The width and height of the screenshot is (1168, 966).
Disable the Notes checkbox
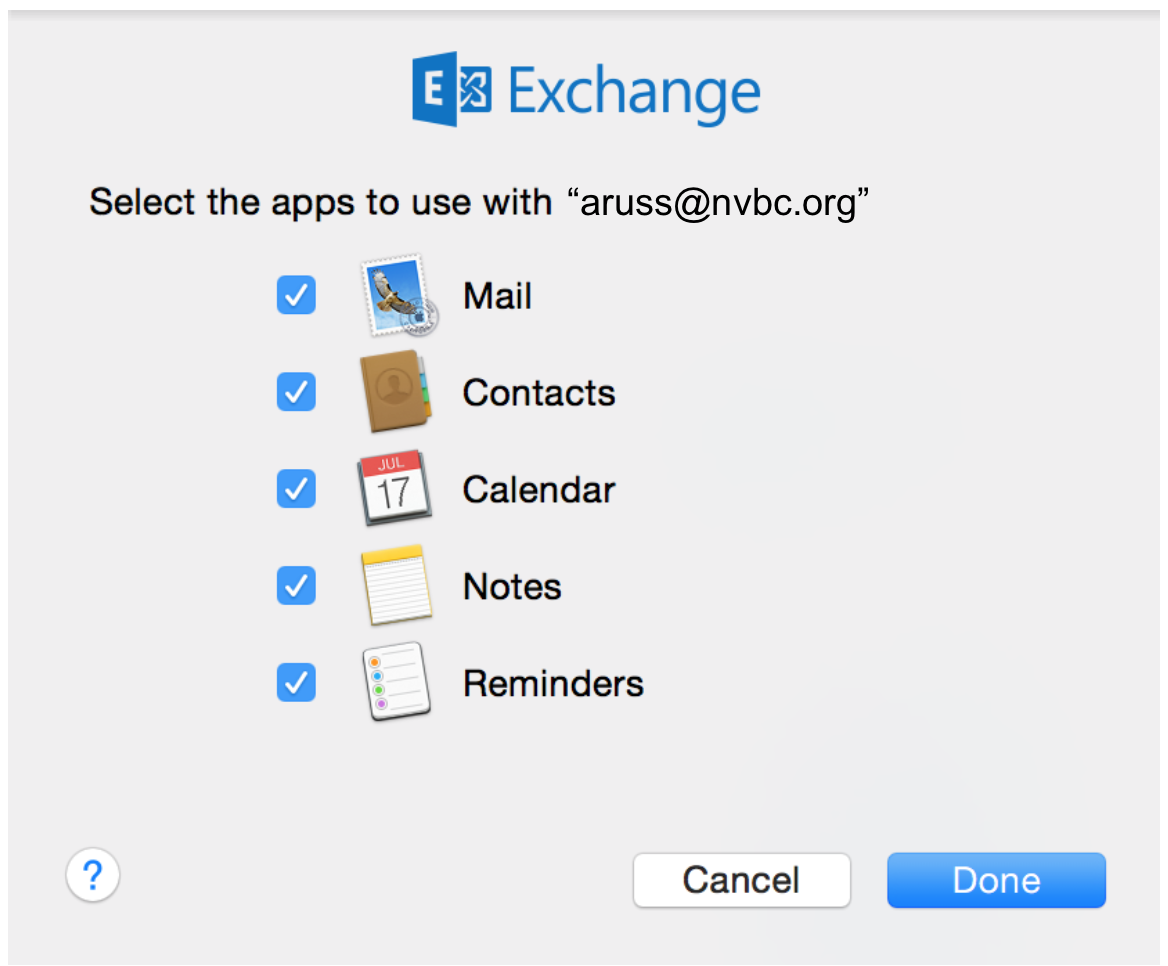point(296,585)
